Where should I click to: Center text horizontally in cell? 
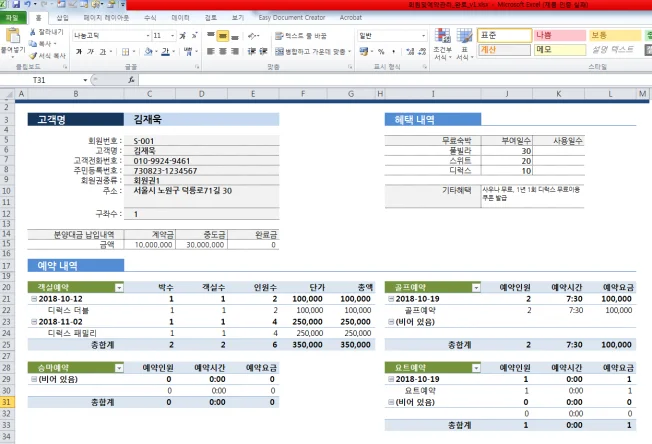coord(222,52)
